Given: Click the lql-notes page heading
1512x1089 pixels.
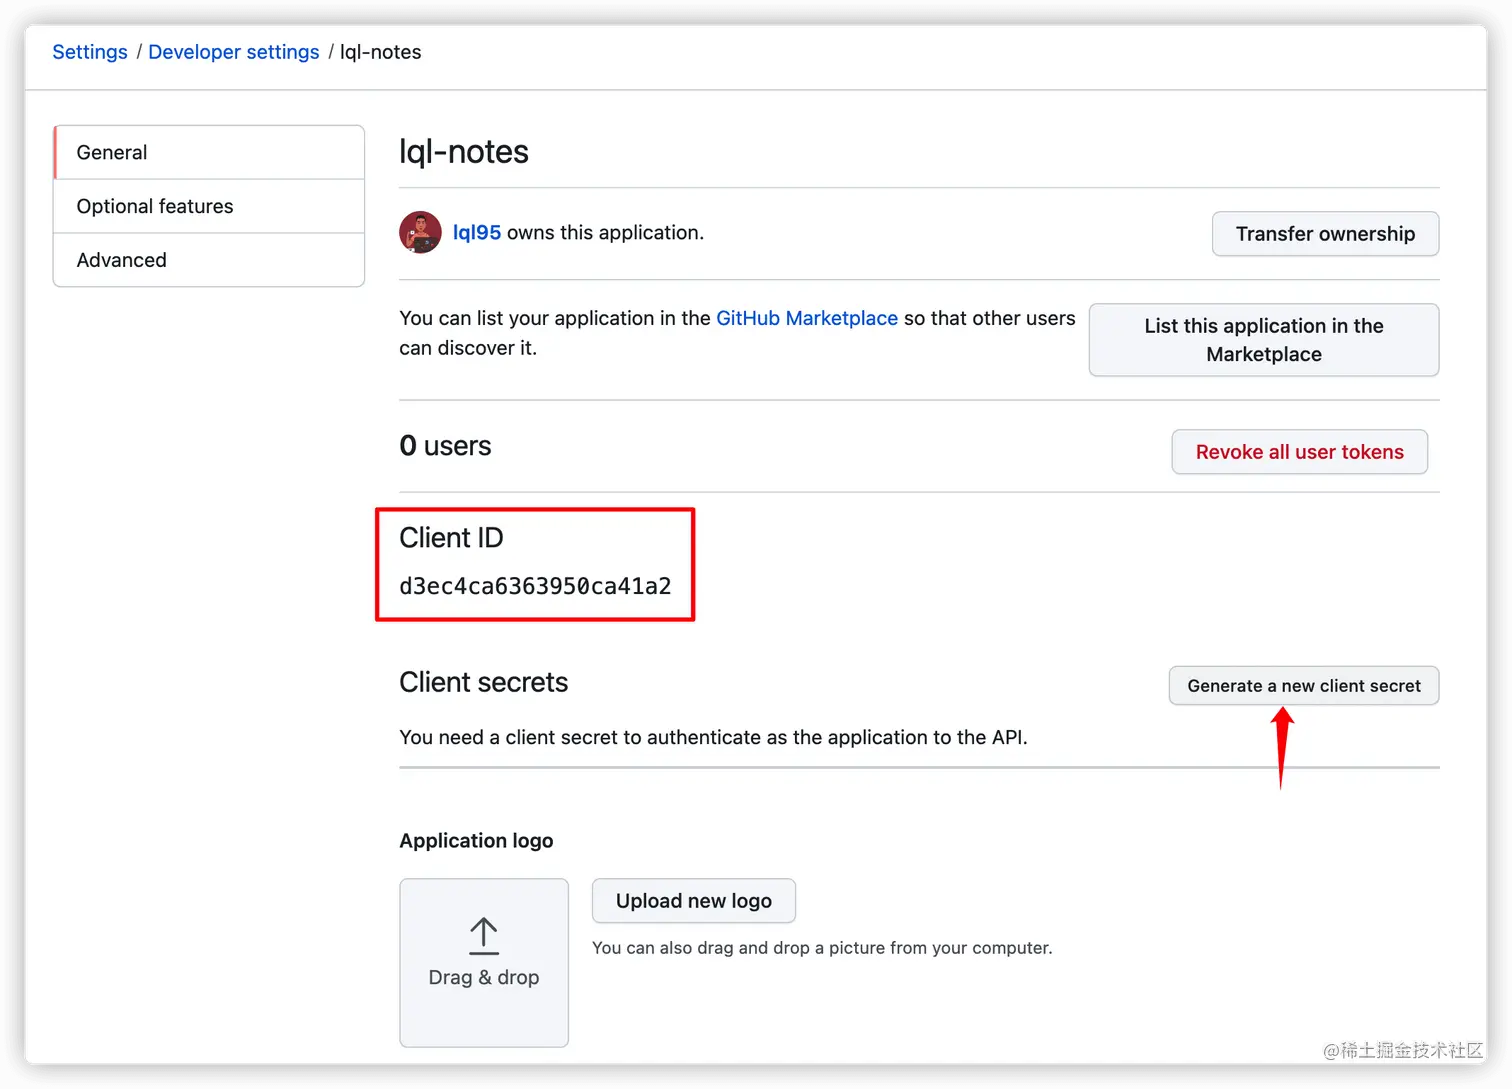Looking at the screenshot, I should pos(464,152).
